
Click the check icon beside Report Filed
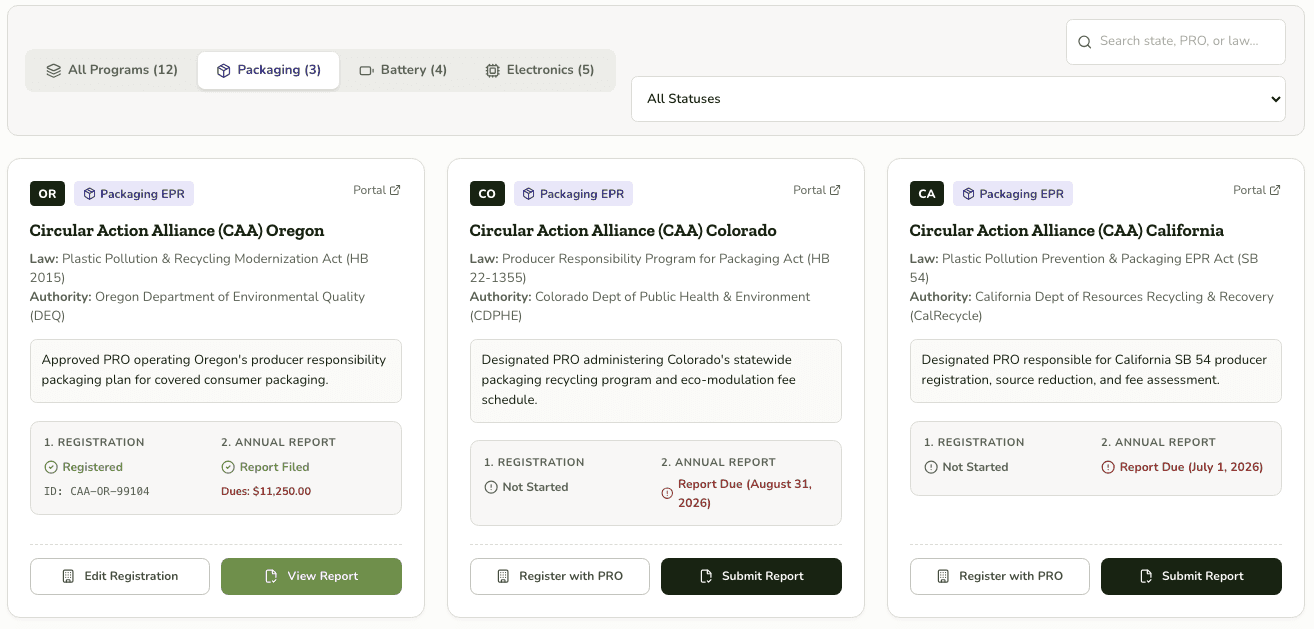(228, 467)
